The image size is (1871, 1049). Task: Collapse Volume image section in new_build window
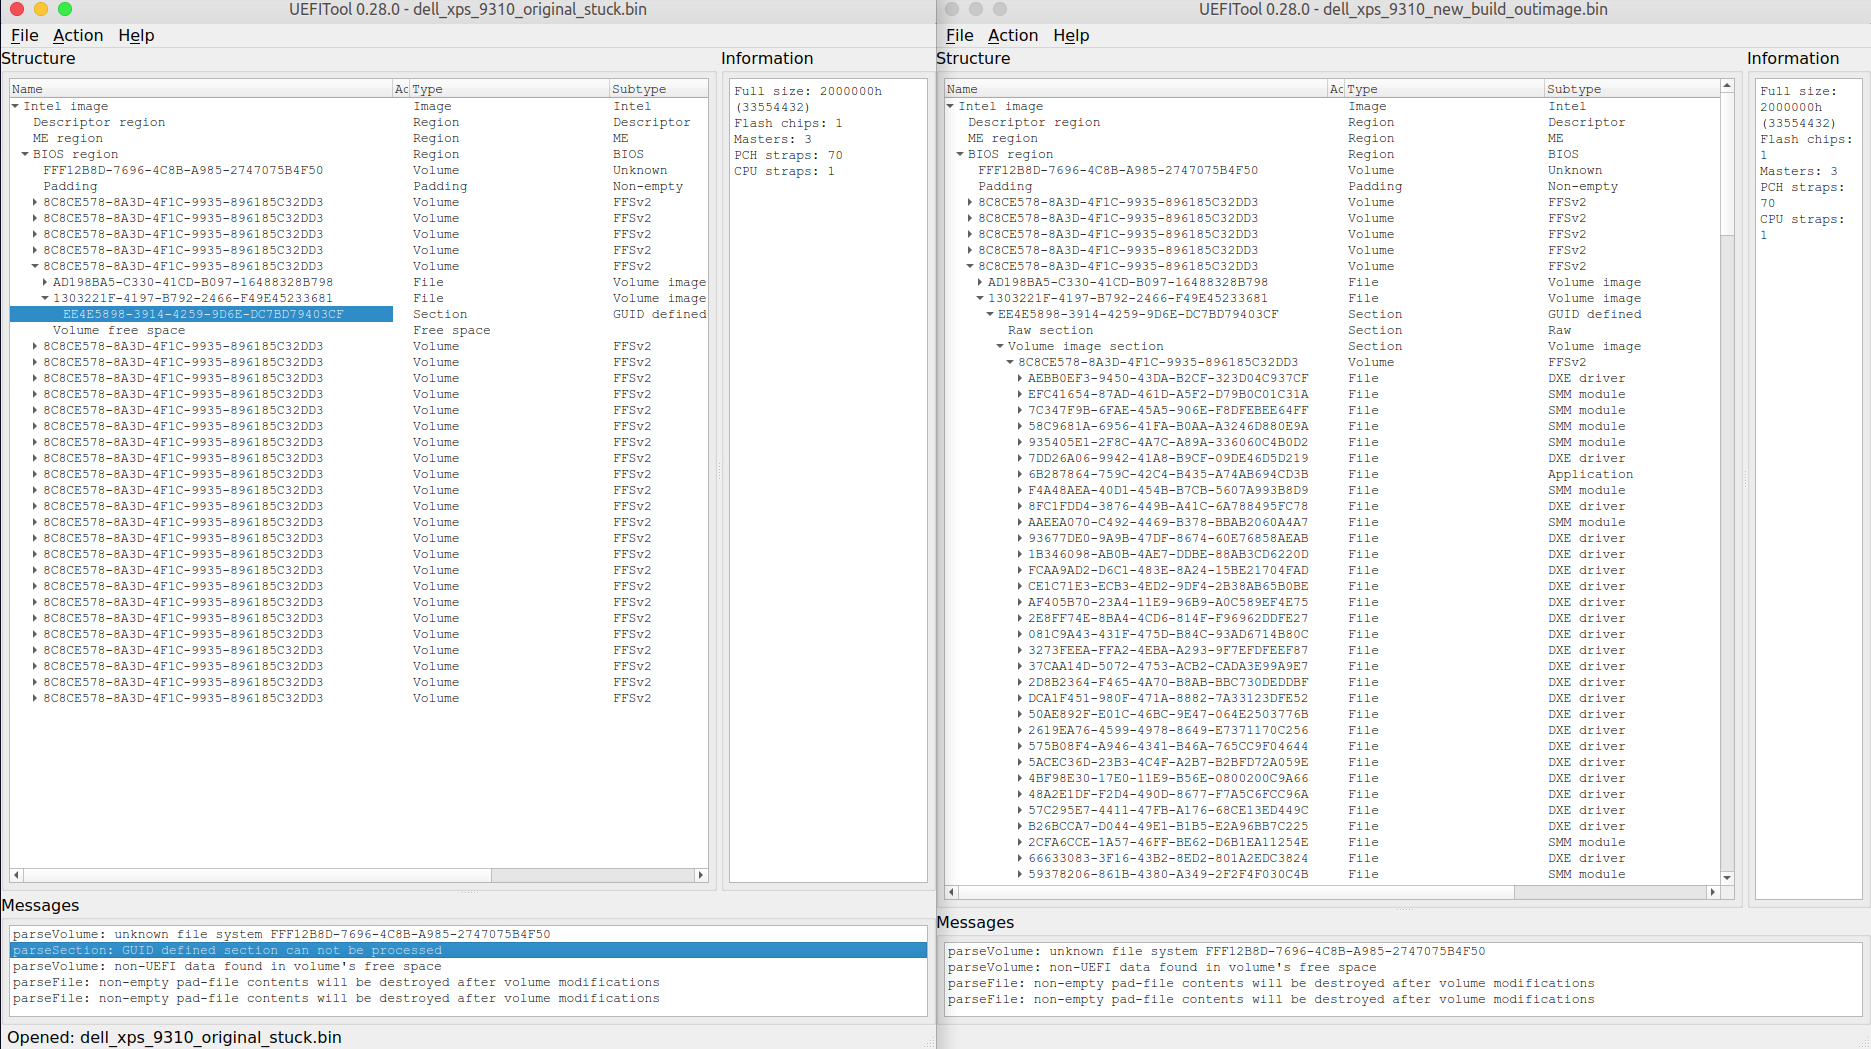pyautogui.click(x=1000, y=346)
